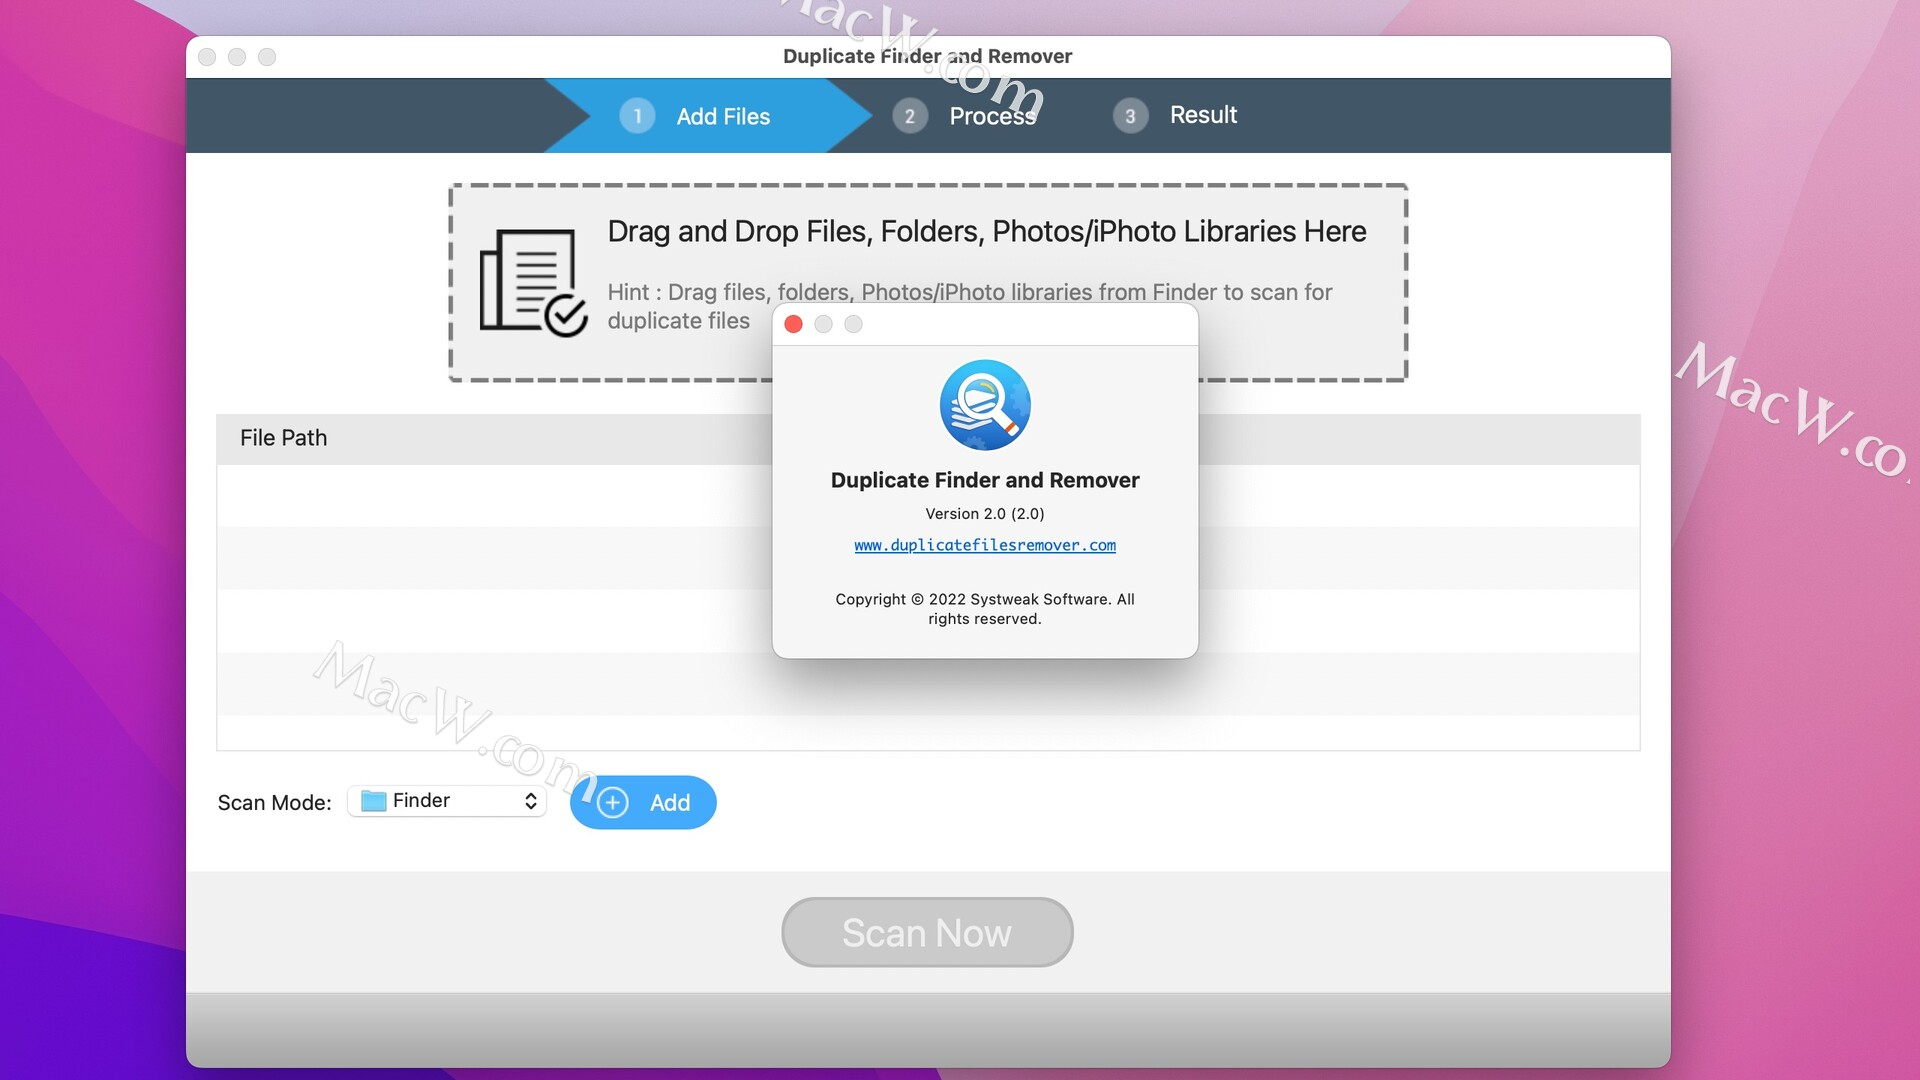Click the Add button with plus icon

click(x=644, y=802)
